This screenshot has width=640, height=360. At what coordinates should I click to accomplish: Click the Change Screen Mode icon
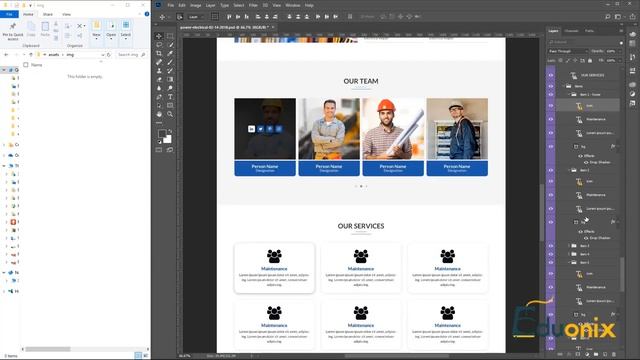click(x=170, y=150)
